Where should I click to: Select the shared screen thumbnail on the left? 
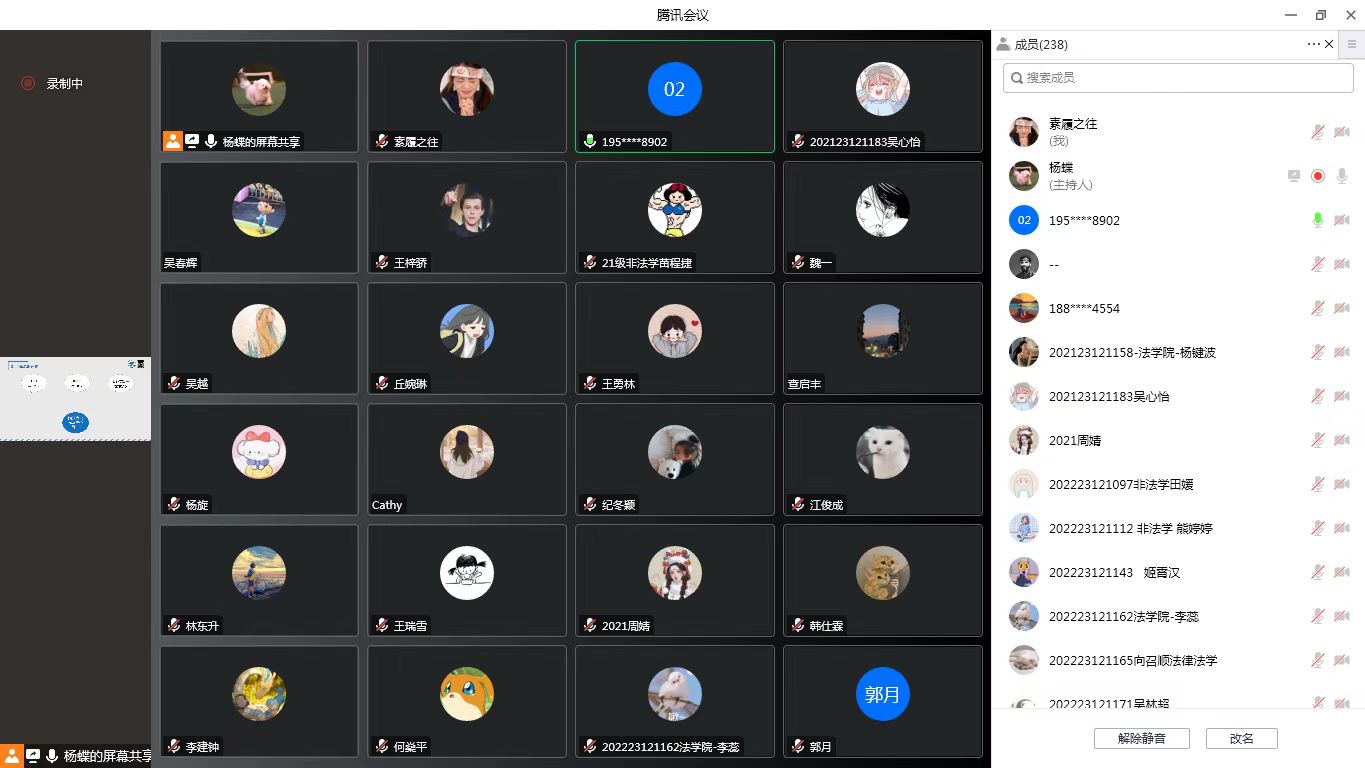pos(75,399)
